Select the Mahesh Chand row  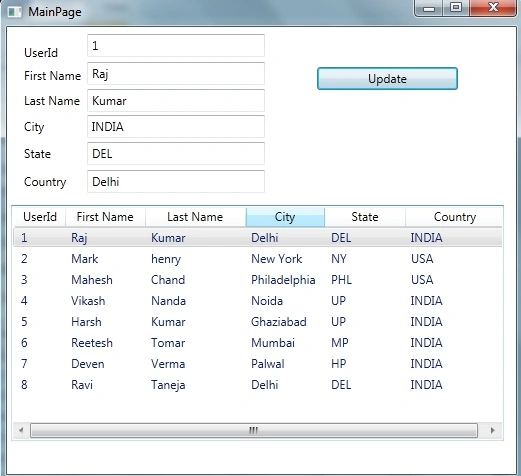(x=258, y=280)
